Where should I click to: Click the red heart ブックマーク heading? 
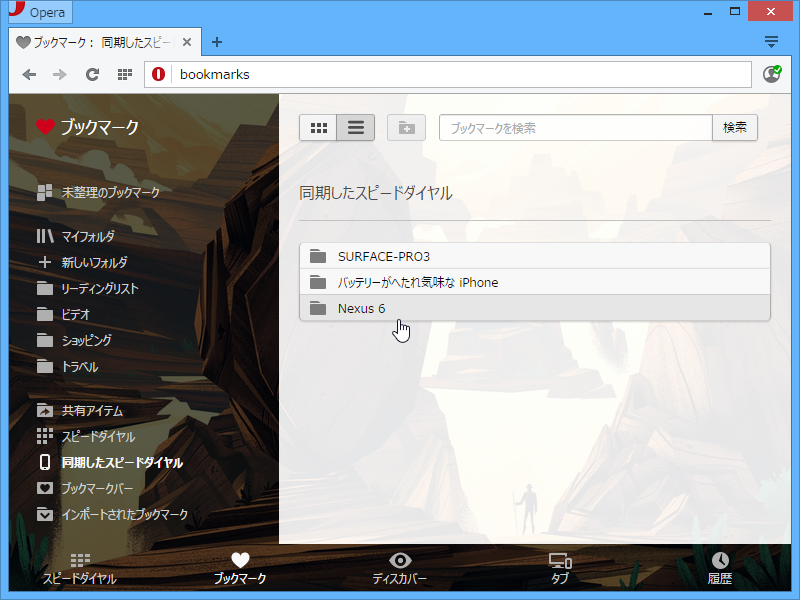pos(87,127)
